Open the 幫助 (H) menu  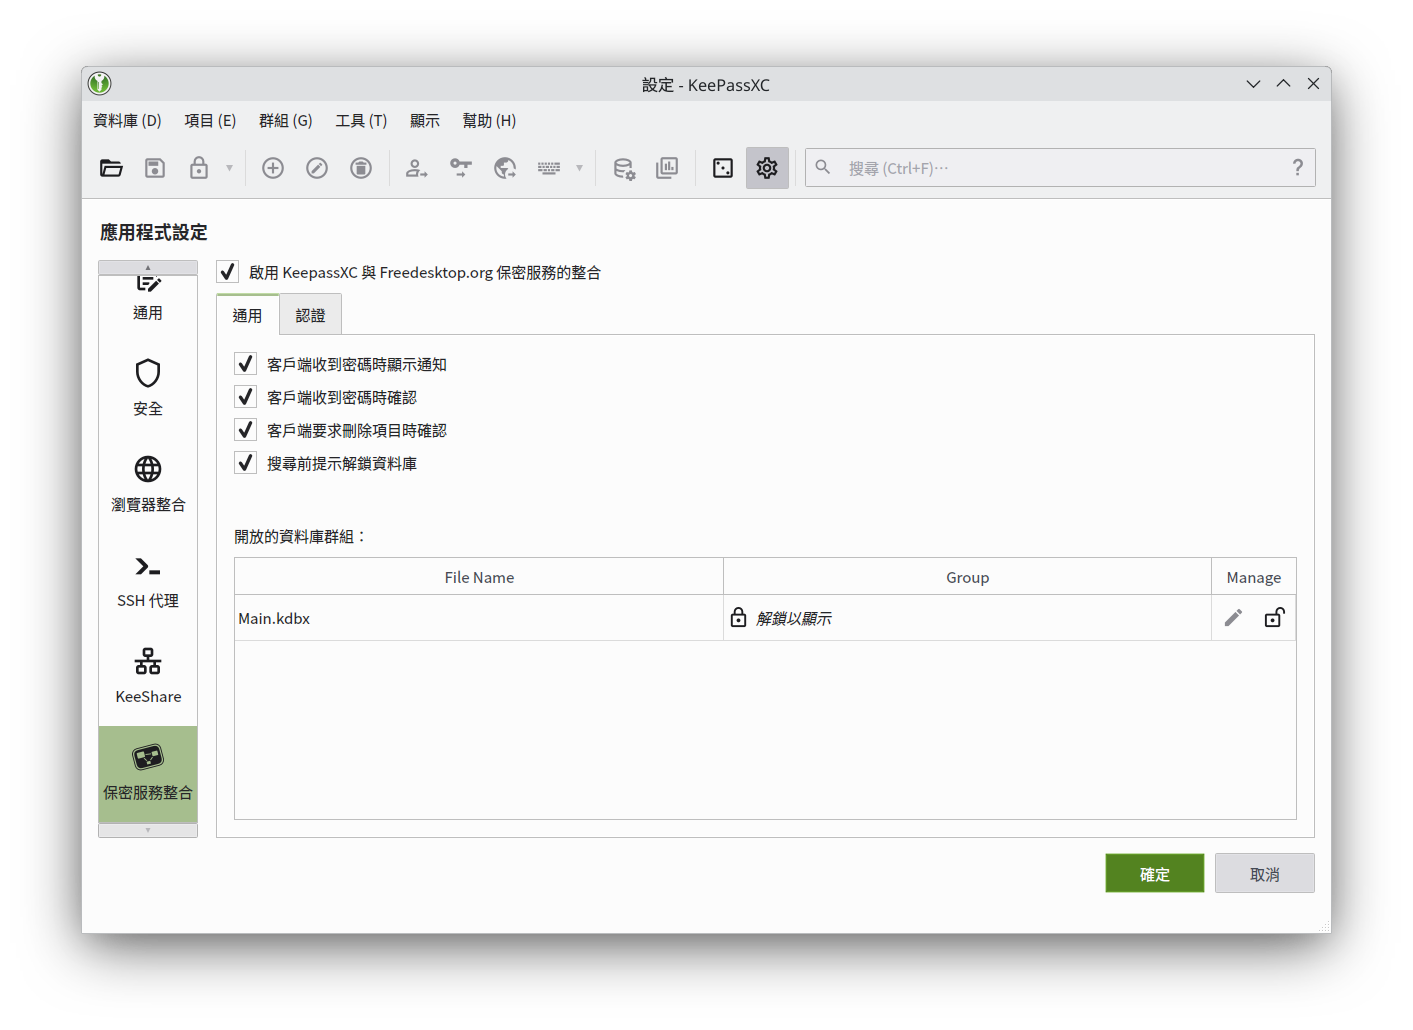point(489,120)
